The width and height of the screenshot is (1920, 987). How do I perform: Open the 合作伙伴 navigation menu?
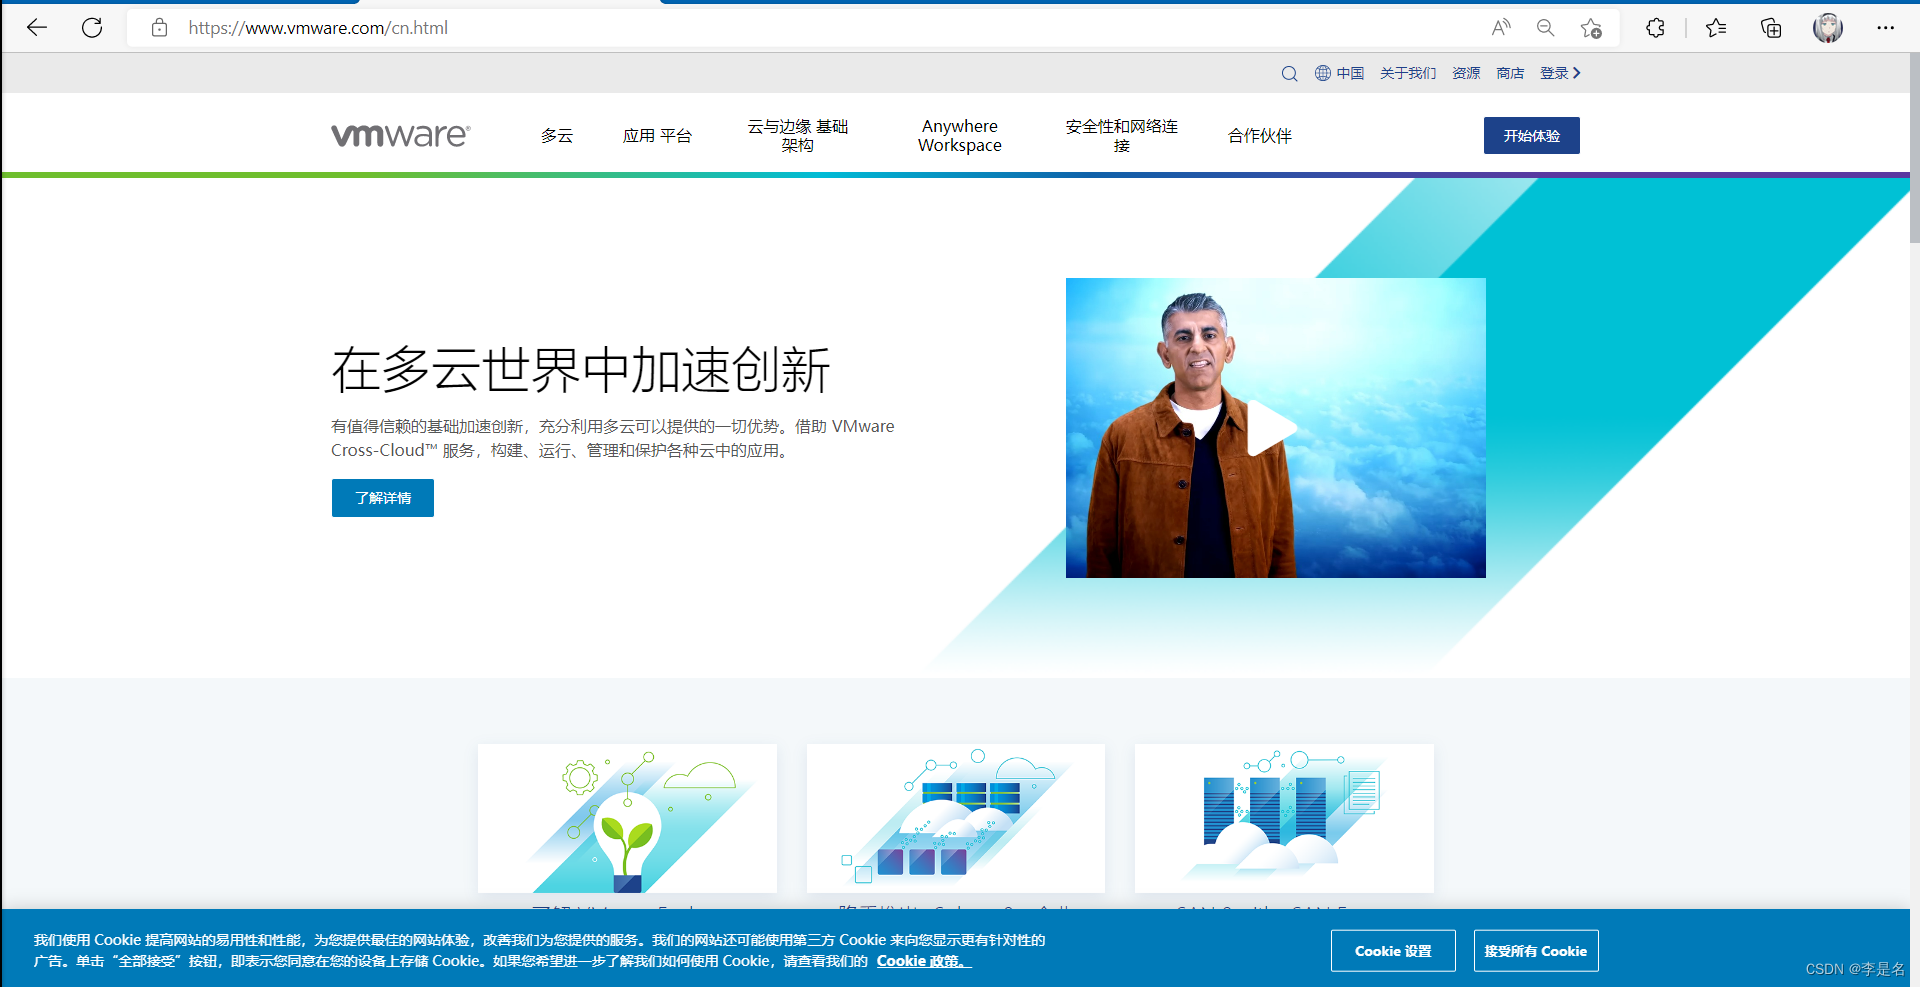(x=1260, y=136)
